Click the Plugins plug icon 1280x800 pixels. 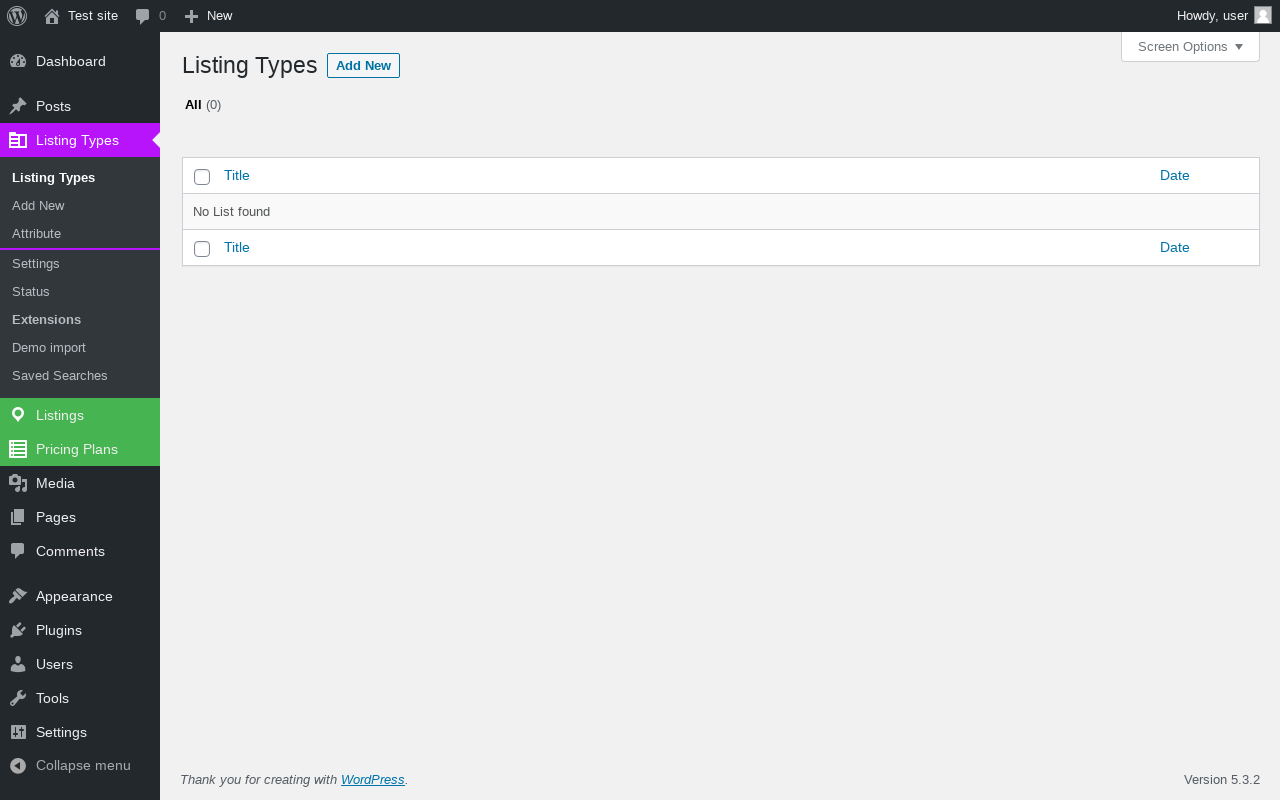[18, 630]
